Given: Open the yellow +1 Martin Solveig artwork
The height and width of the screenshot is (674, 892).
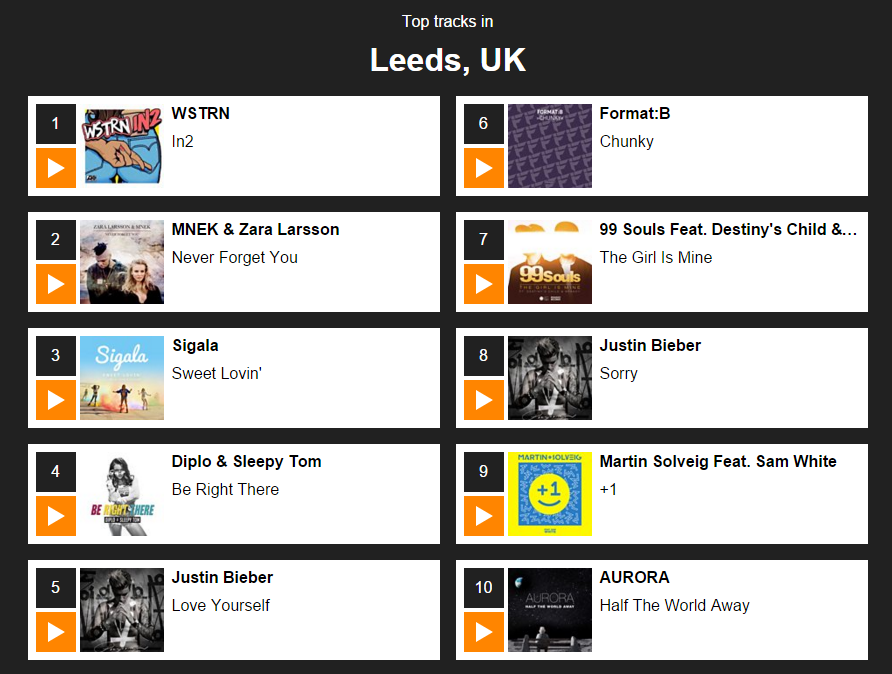Looking at the screenshot, I should [550, 494].
